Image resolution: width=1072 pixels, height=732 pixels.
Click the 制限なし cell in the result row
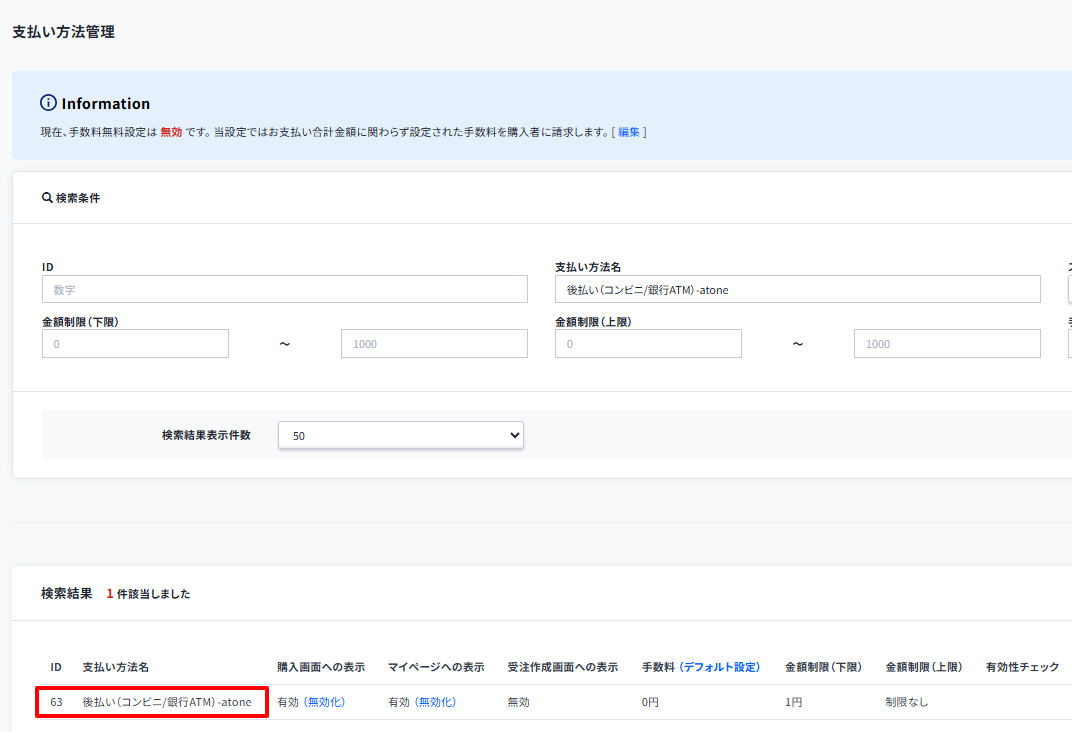(907, 702)
